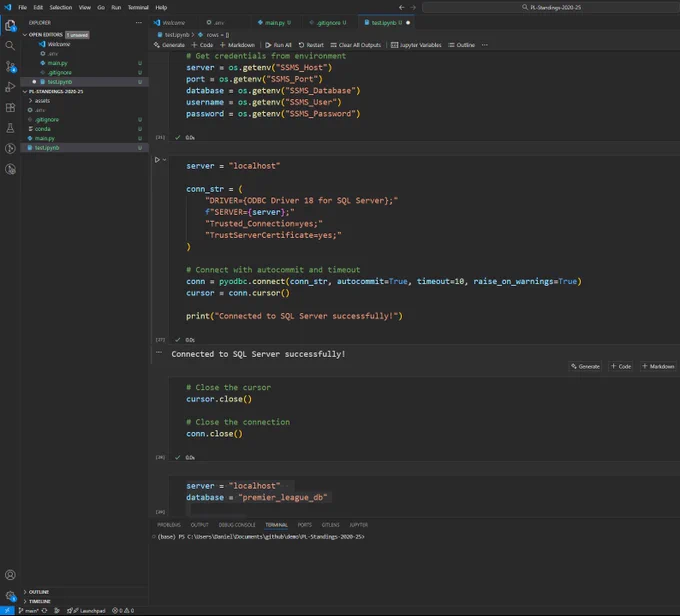Click the Restart kernel toolbar button

click(311, 45)
